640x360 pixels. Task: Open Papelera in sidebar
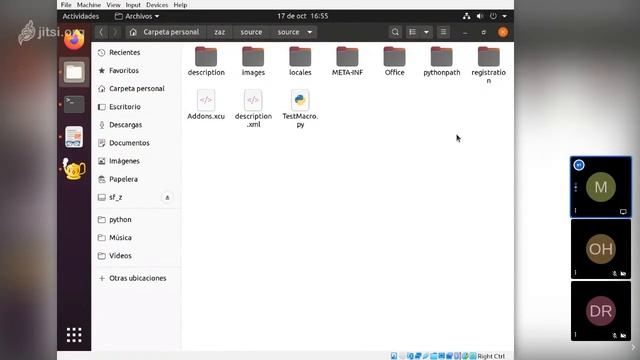(136, 179)
